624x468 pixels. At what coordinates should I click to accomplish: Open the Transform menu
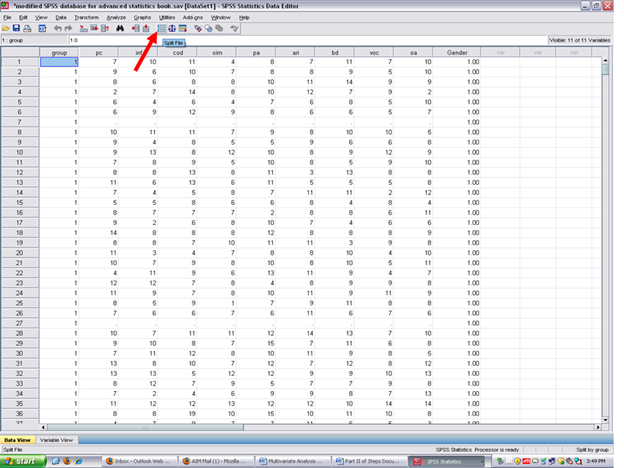pos(86,18)
